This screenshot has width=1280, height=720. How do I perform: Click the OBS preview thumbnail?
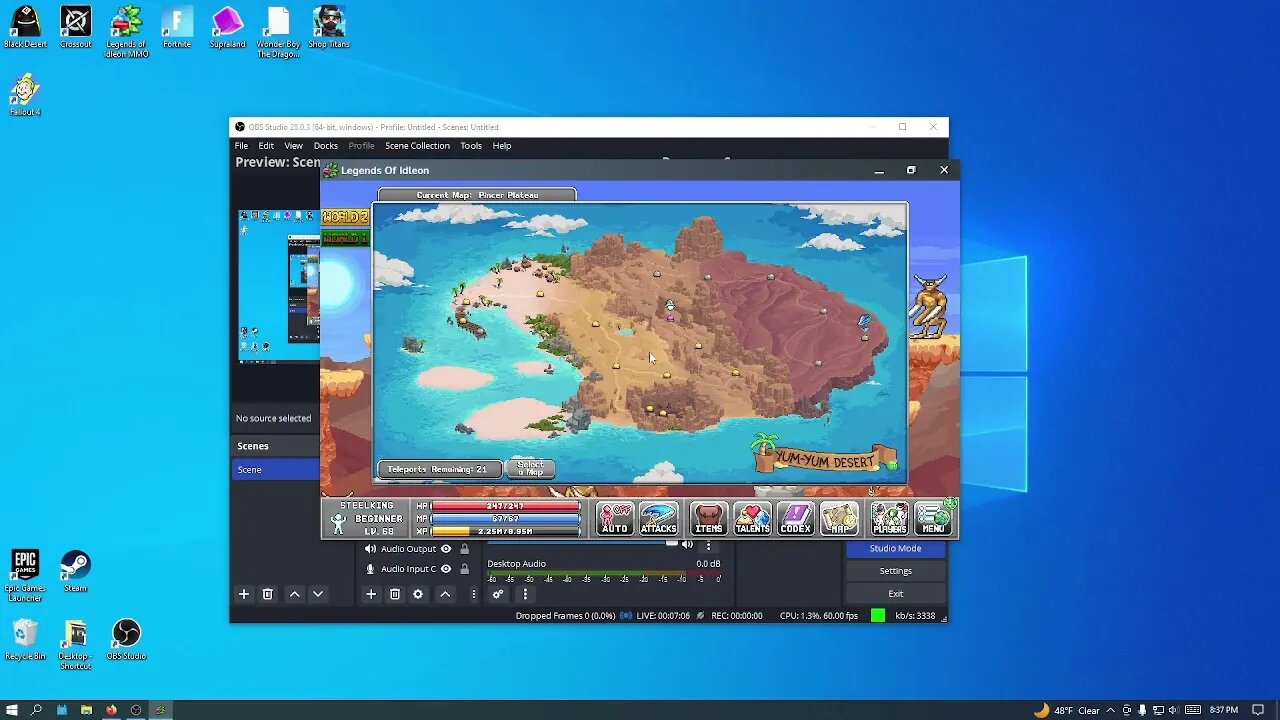pyautogui.click(x=279, y=286)
